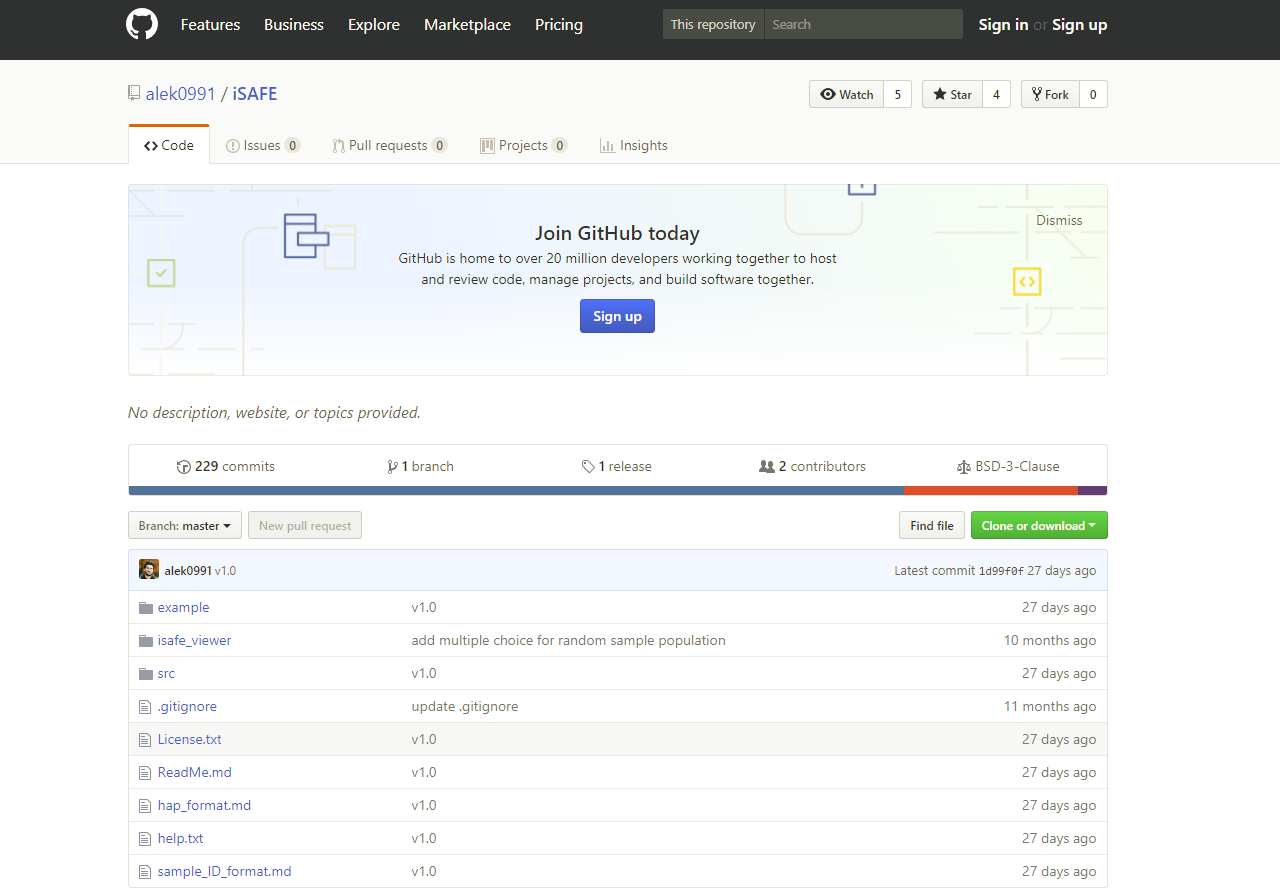The width and height of the screenshot is (1280, 888).
Task: Click the blue segment of the language bar
Action: pyautogui.click(x=516, y=491)
